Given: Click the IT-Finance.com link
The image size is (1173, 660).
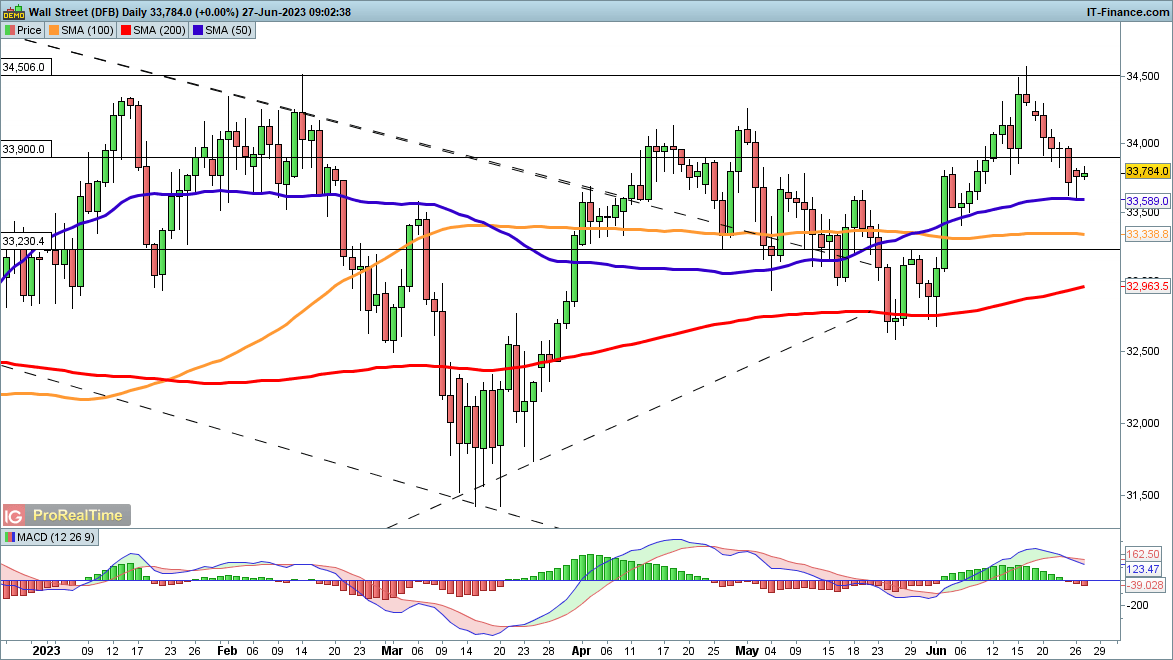Looking at the screenshot, I should click(x=1127, y=12).
